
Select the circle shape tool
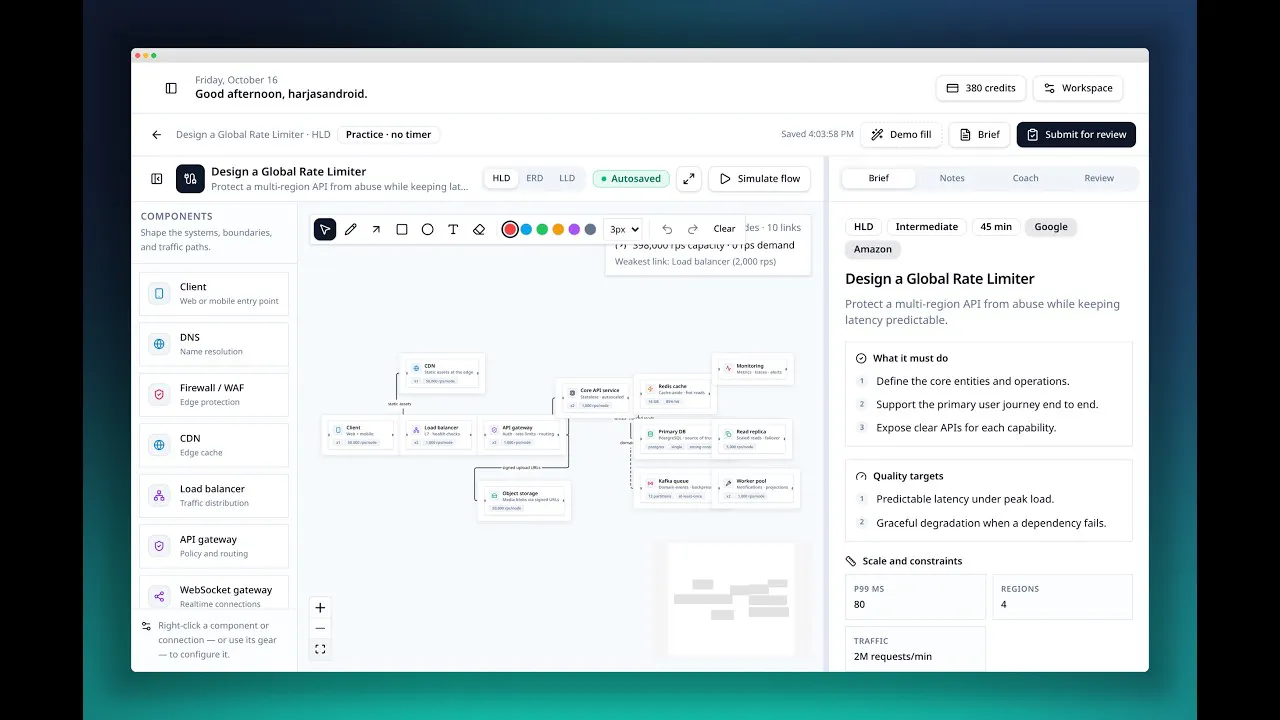click(x=427, y=229)
